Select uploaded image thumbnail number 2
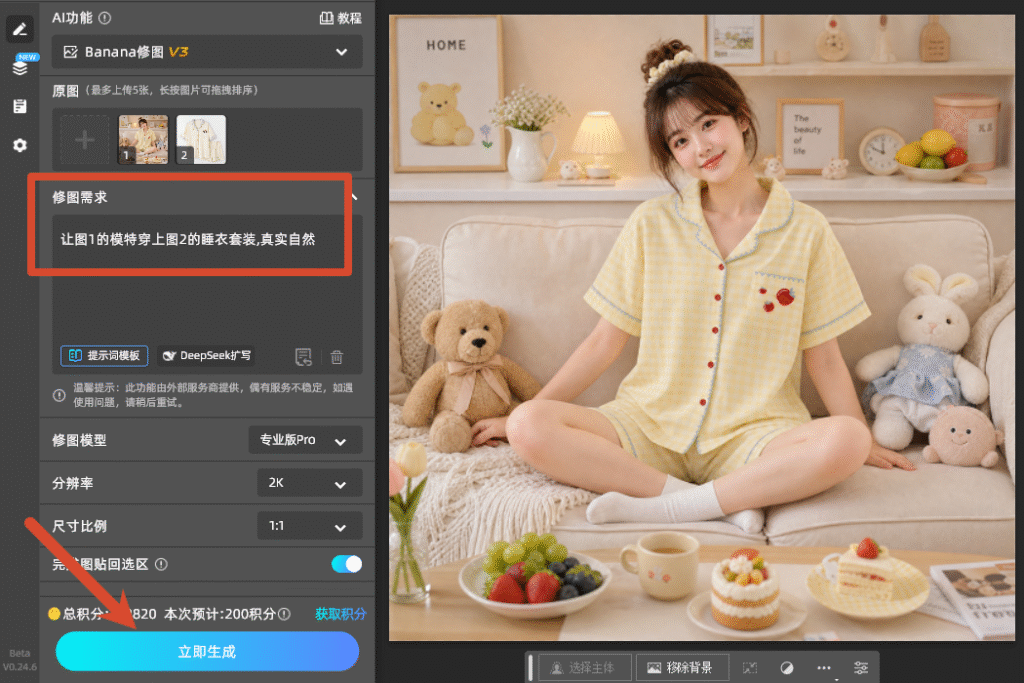The width and height of the screenshot is (1024, 683). pyautogui.click(x=201, y=140)
